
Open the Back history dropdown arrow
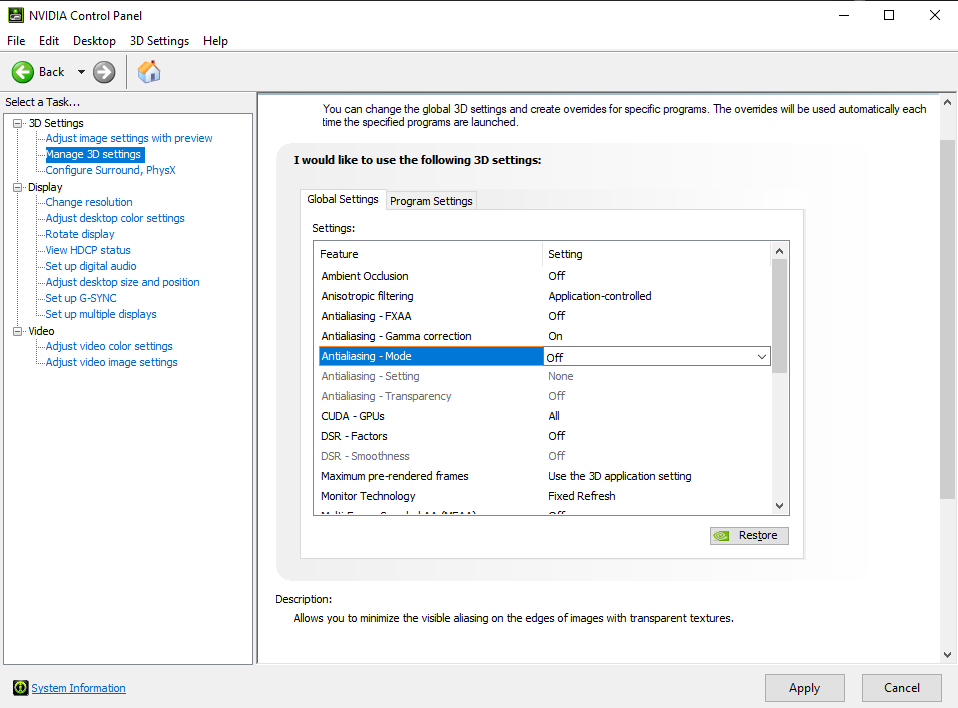tap(81, 72)
